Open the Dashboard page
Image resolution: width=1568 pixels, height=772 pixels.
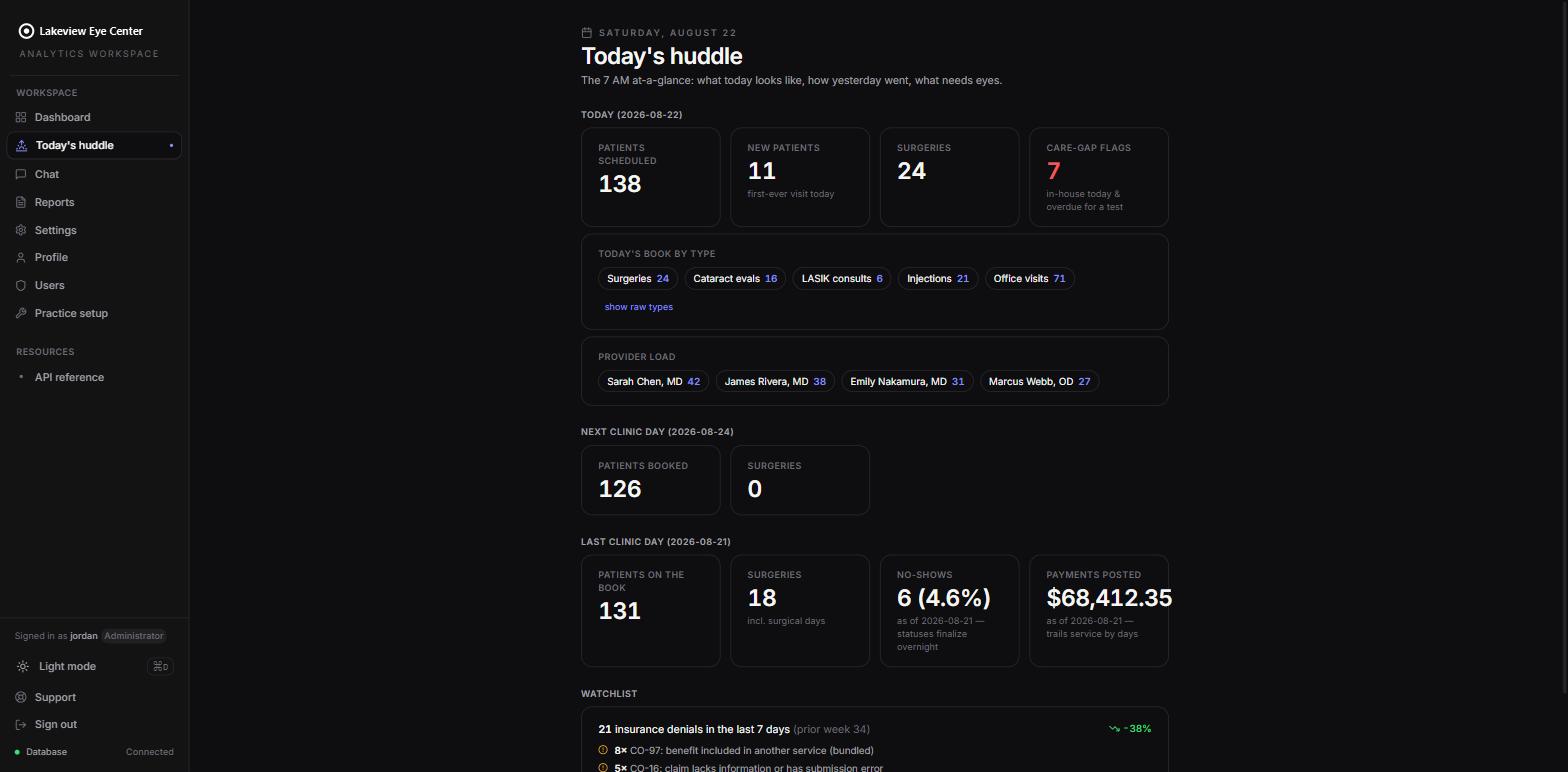coord(94,117)
